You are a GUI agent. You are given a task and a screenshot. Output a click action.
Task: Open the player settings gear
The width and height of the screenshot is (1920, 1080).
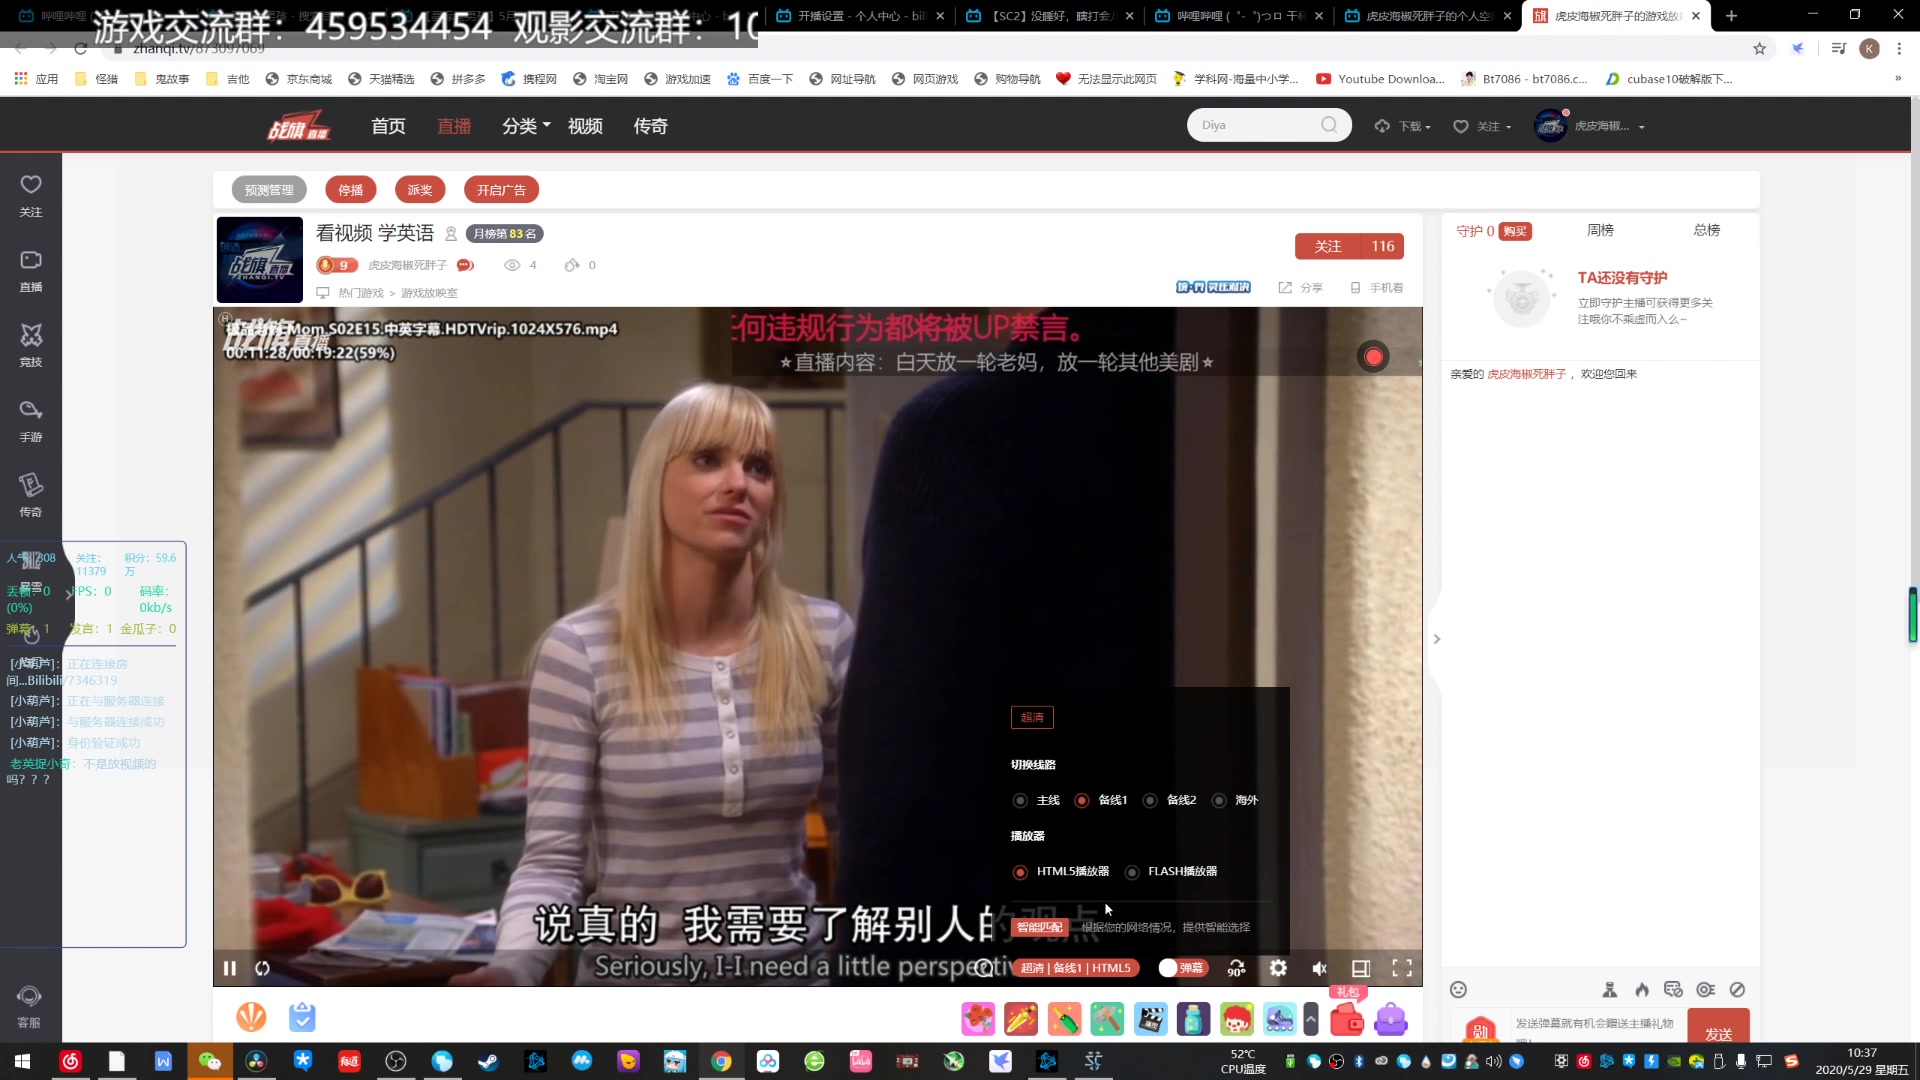click(1278, 968)
